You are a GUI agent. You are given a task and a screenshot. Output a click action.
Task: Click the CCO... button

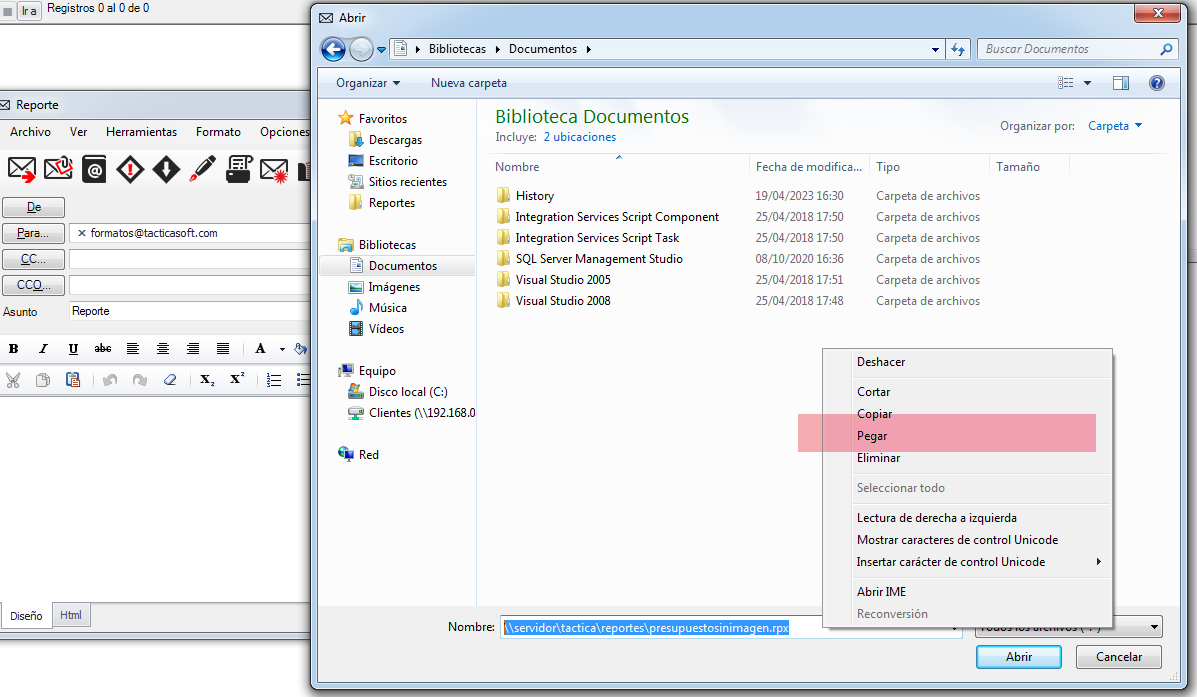(x=34, y=286)
